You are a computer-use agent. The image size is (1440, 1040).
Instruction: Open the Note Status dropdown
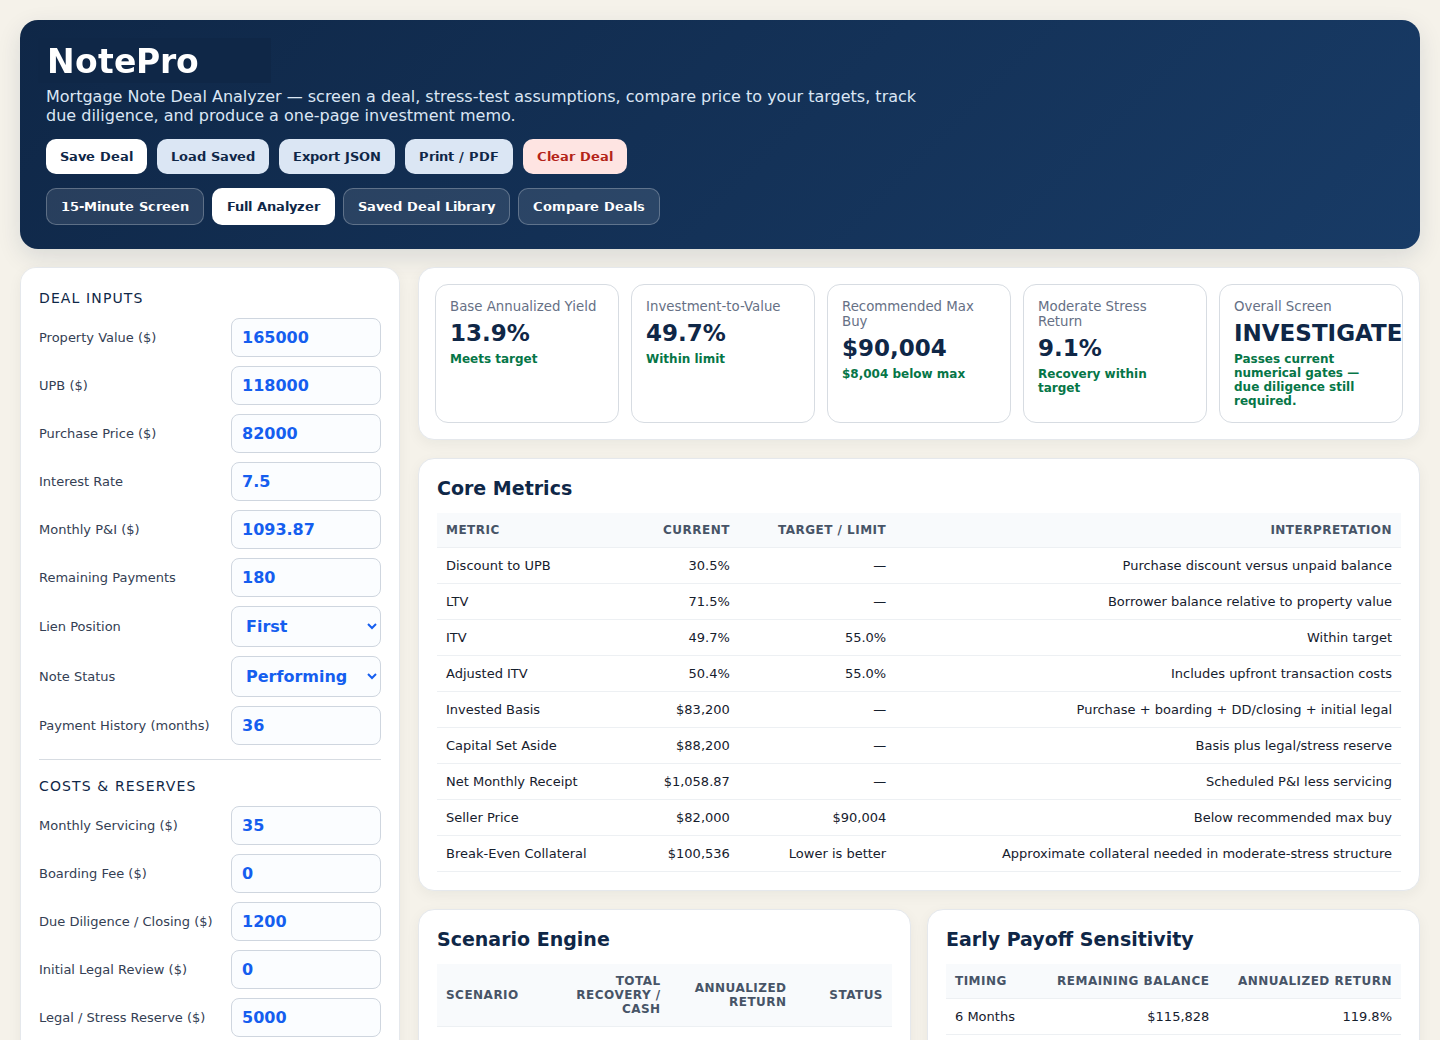pos(306,677)
